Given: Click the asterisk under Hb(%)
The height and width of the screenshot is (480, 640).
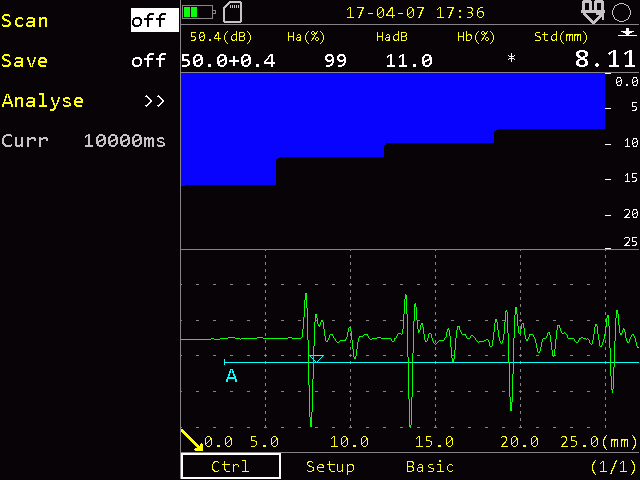Looking at the screenshot, I should 511,59.
